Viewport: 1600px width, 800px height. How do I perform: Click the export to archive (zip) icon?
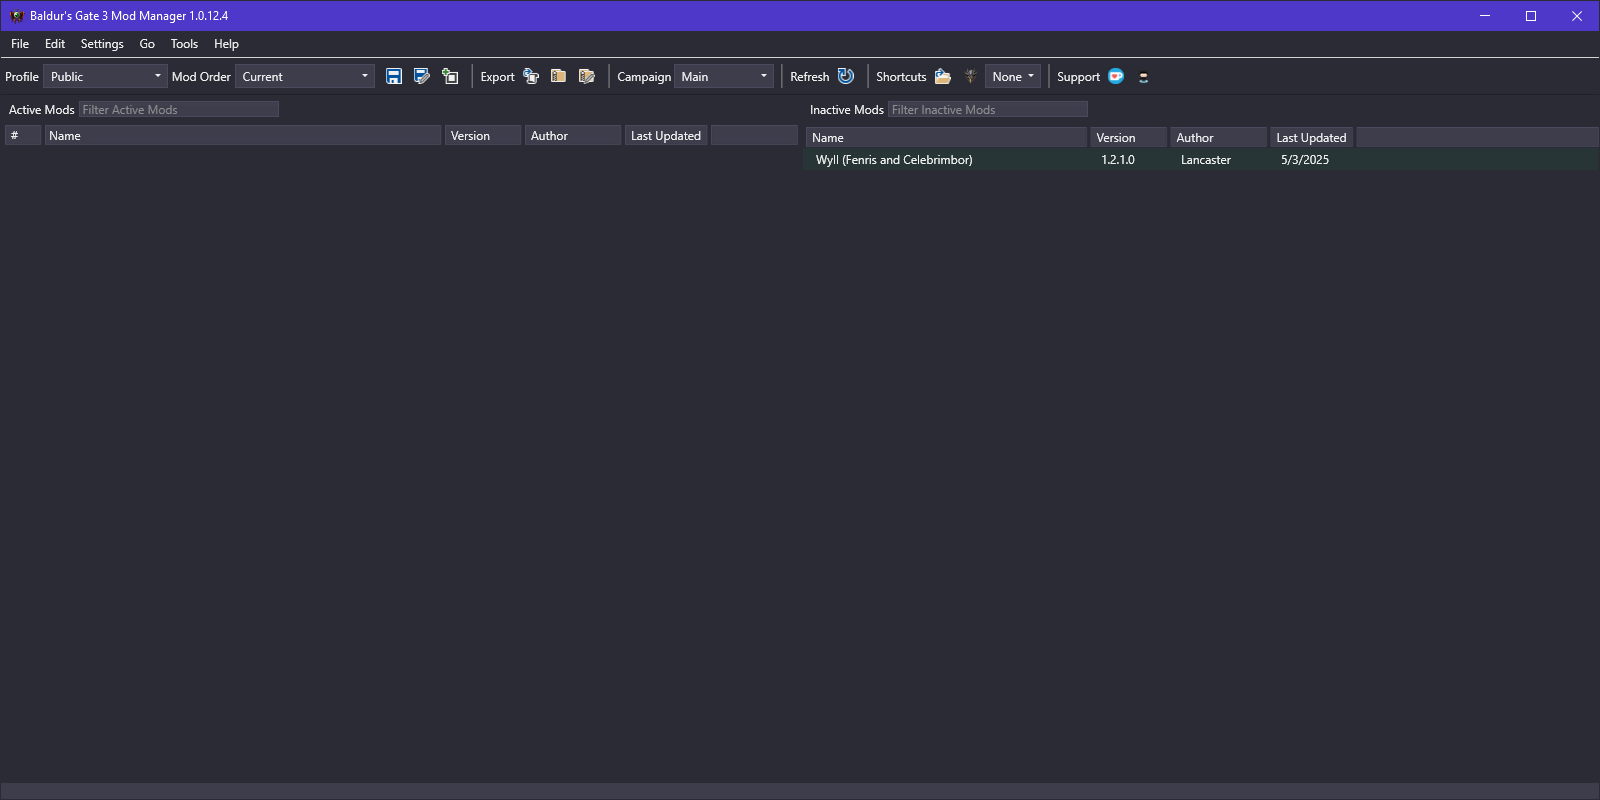[x=559, y=76]
